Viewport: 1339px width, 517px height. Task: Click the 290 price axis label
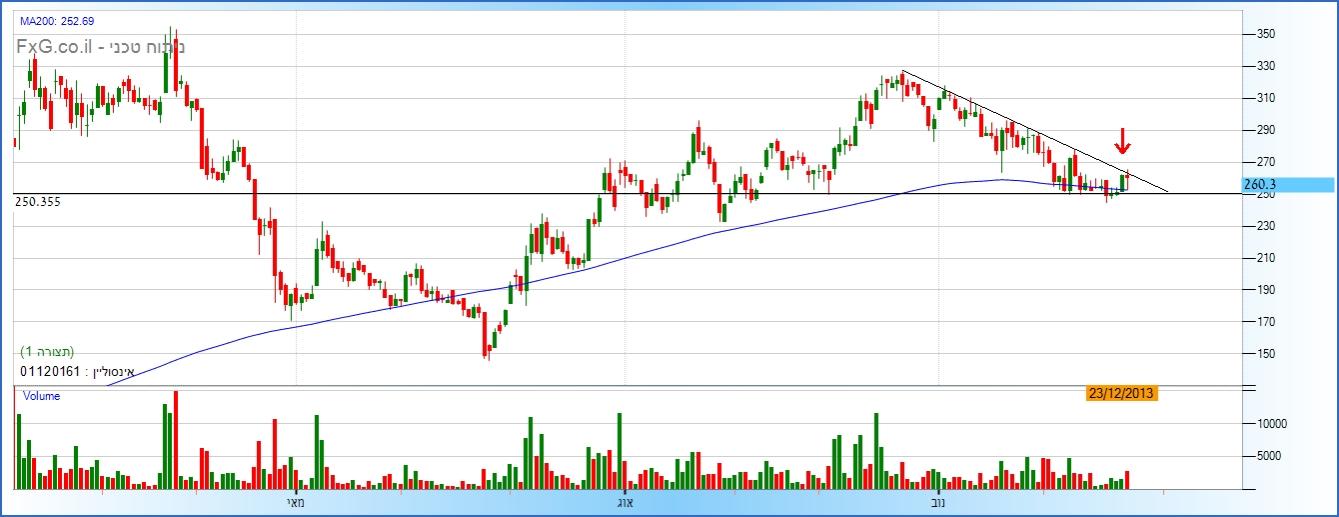pyautogui.click(x=1264, y=130)
